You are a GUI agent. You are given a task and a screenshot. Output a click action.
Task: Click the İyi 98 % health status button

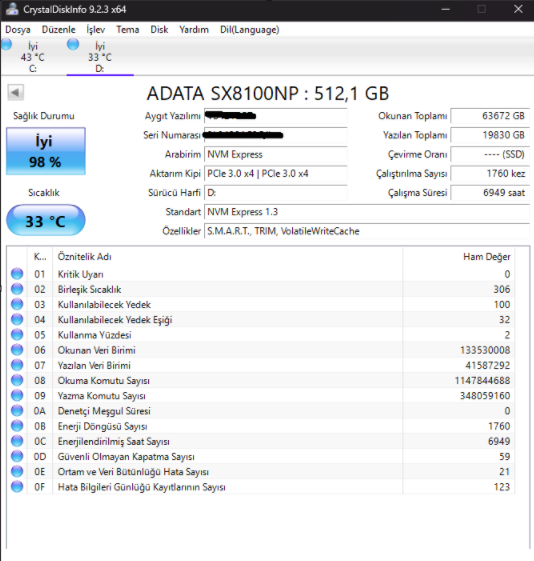tap(45, 151)
